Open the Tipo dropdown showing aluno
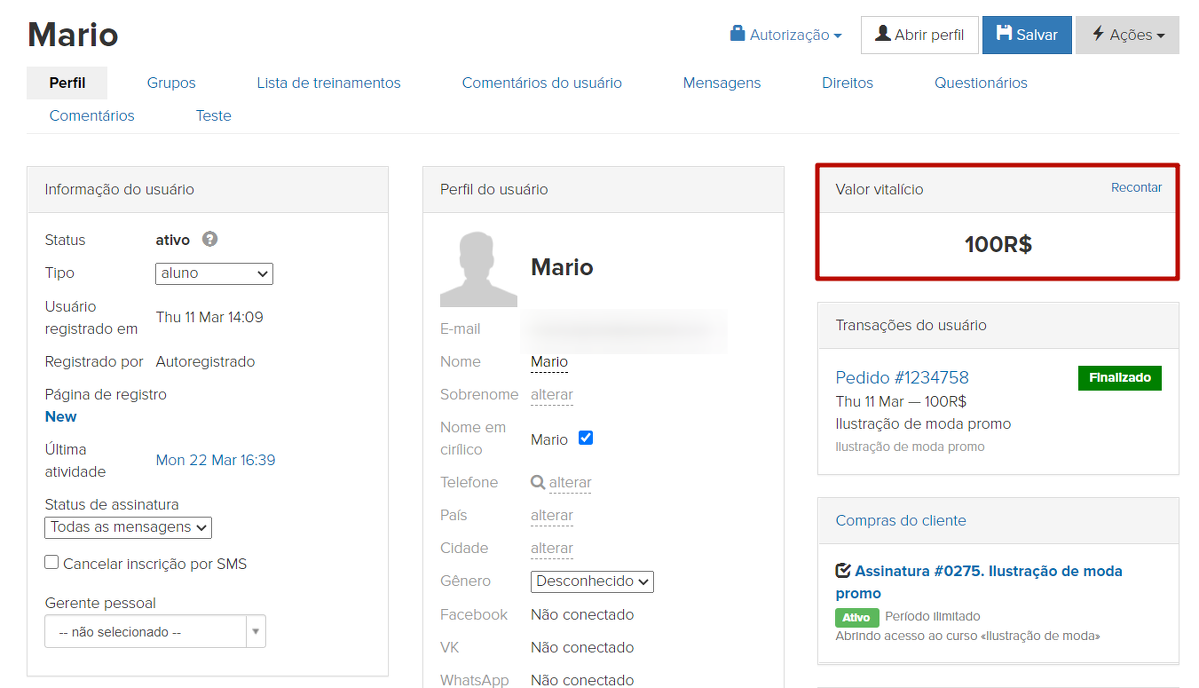This screenshot has width=1199, height=688. tap(214, 273)
